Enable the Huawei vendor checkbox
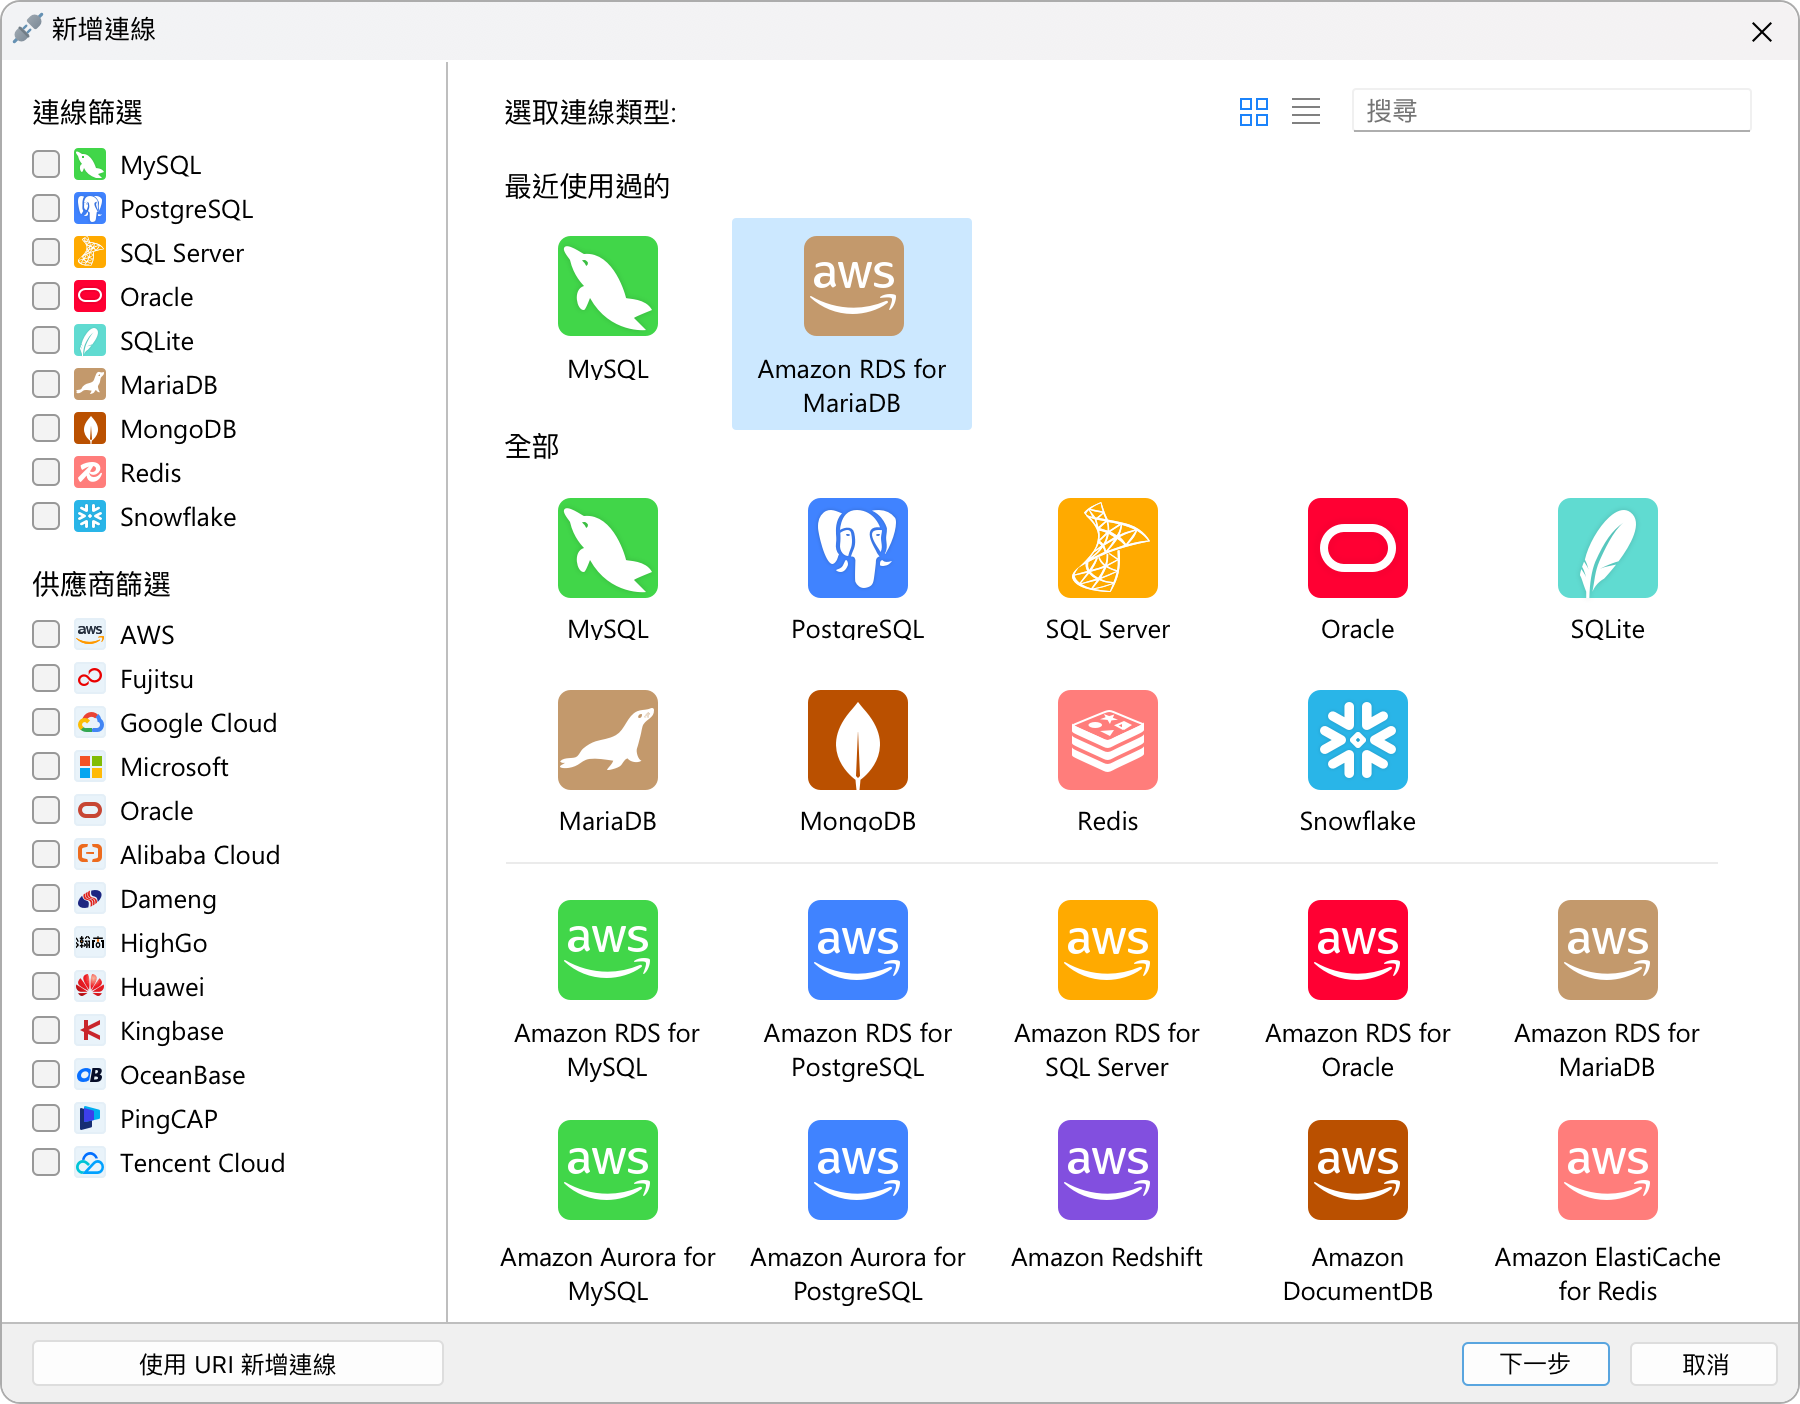 pyautogui.click(x=46, y=986)
